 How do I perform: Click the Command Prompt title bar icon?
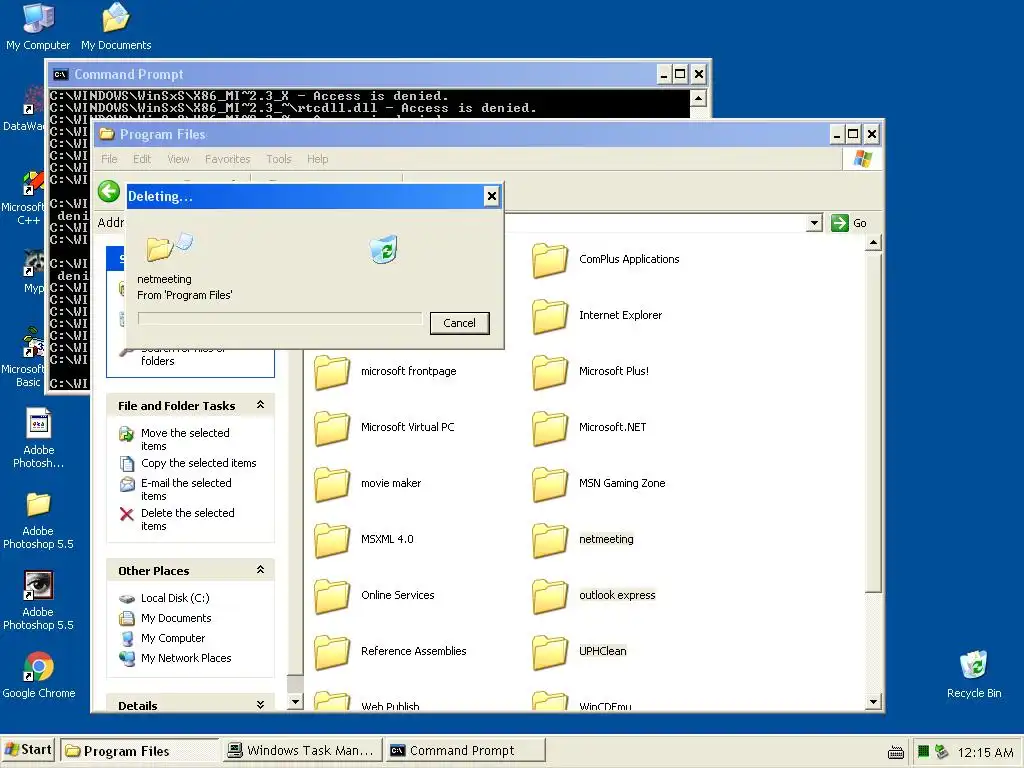click(x=61, y=74)
